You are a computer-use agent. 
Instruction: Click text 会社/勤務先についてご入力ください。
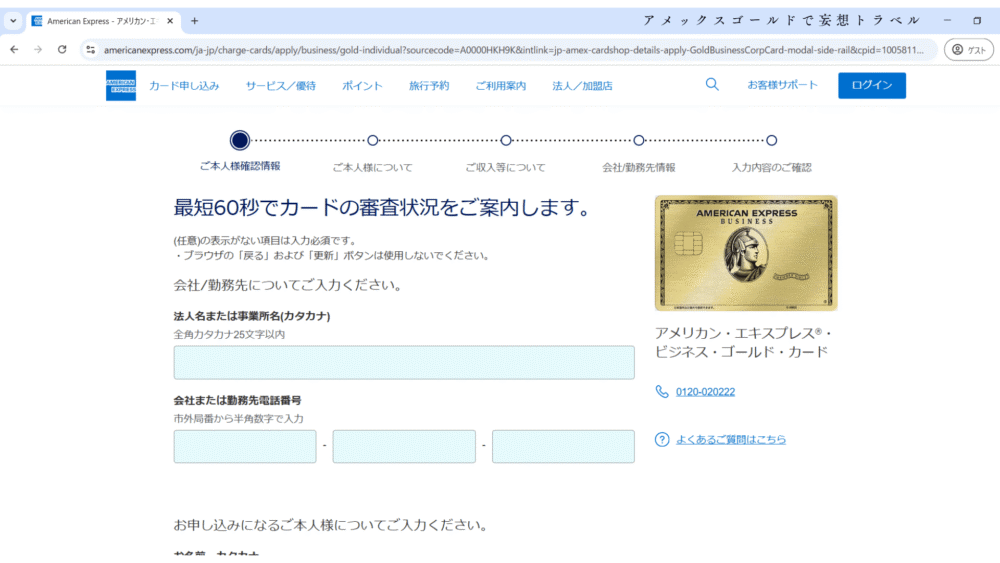tap(290, 285)
